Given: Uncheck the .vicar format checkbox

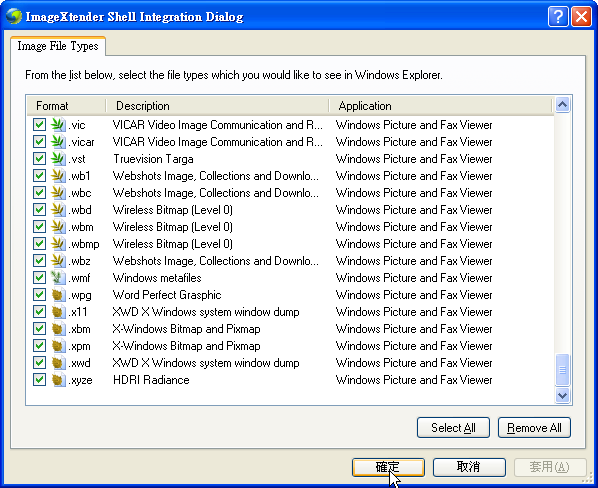Looking at the screenshot, I should coord(39,142).
